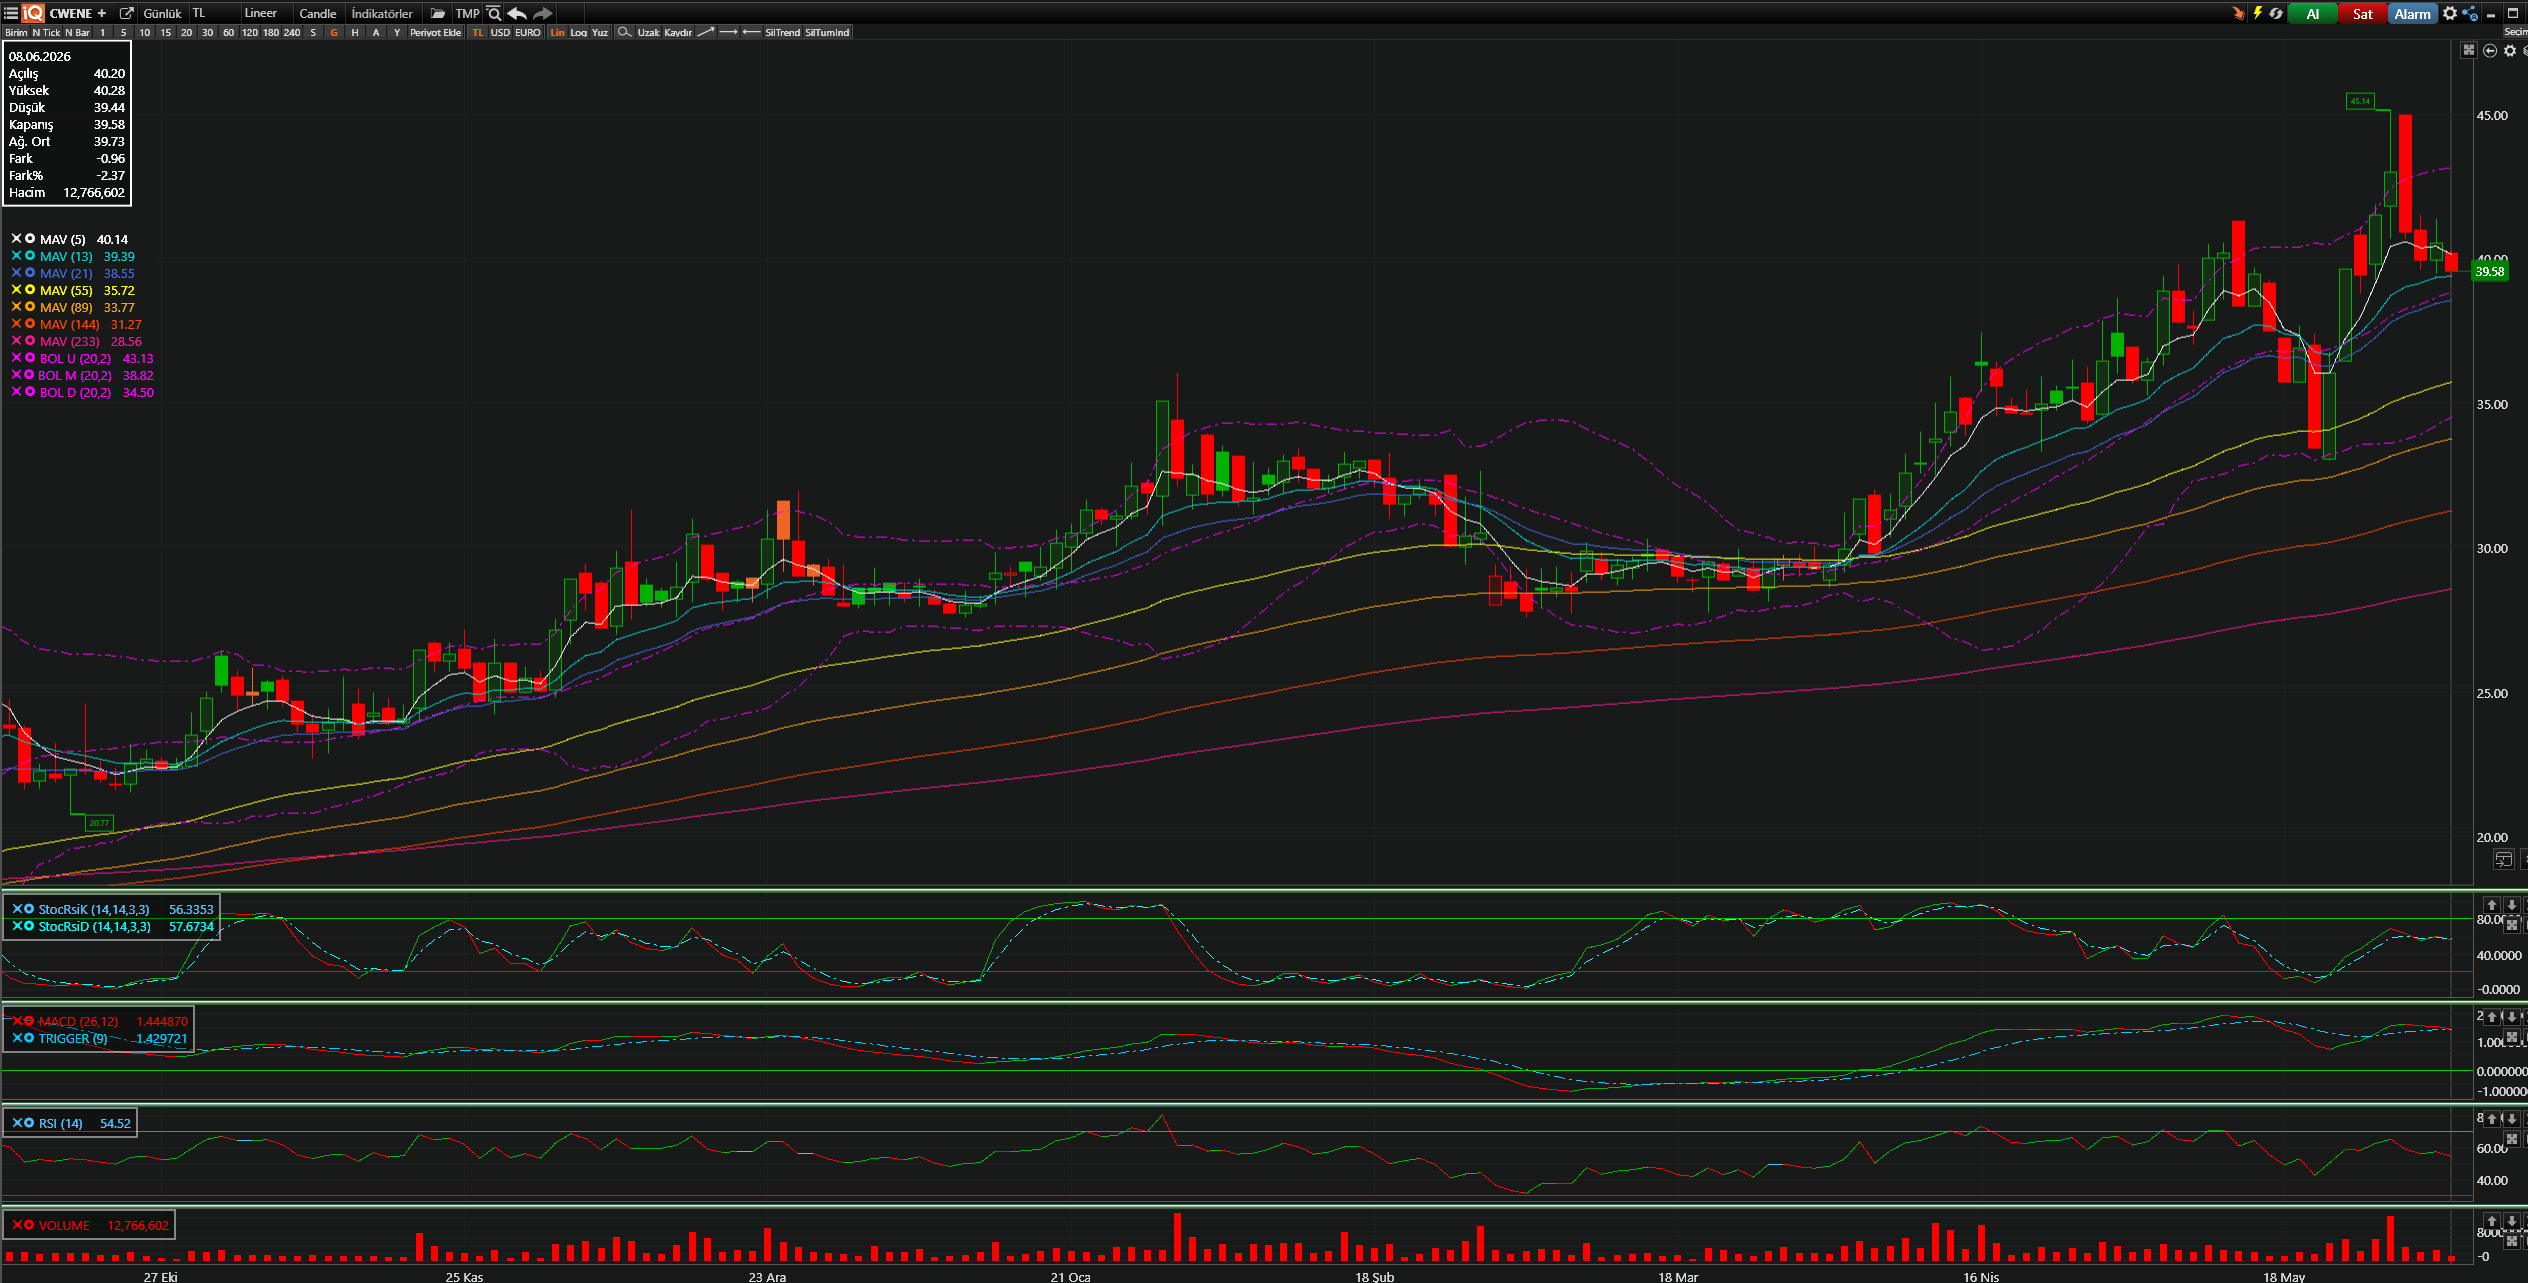Move the StocRSI panel down
Image resolution: width=2528 pixels, height=1283 pixels.
(2511, 905)
